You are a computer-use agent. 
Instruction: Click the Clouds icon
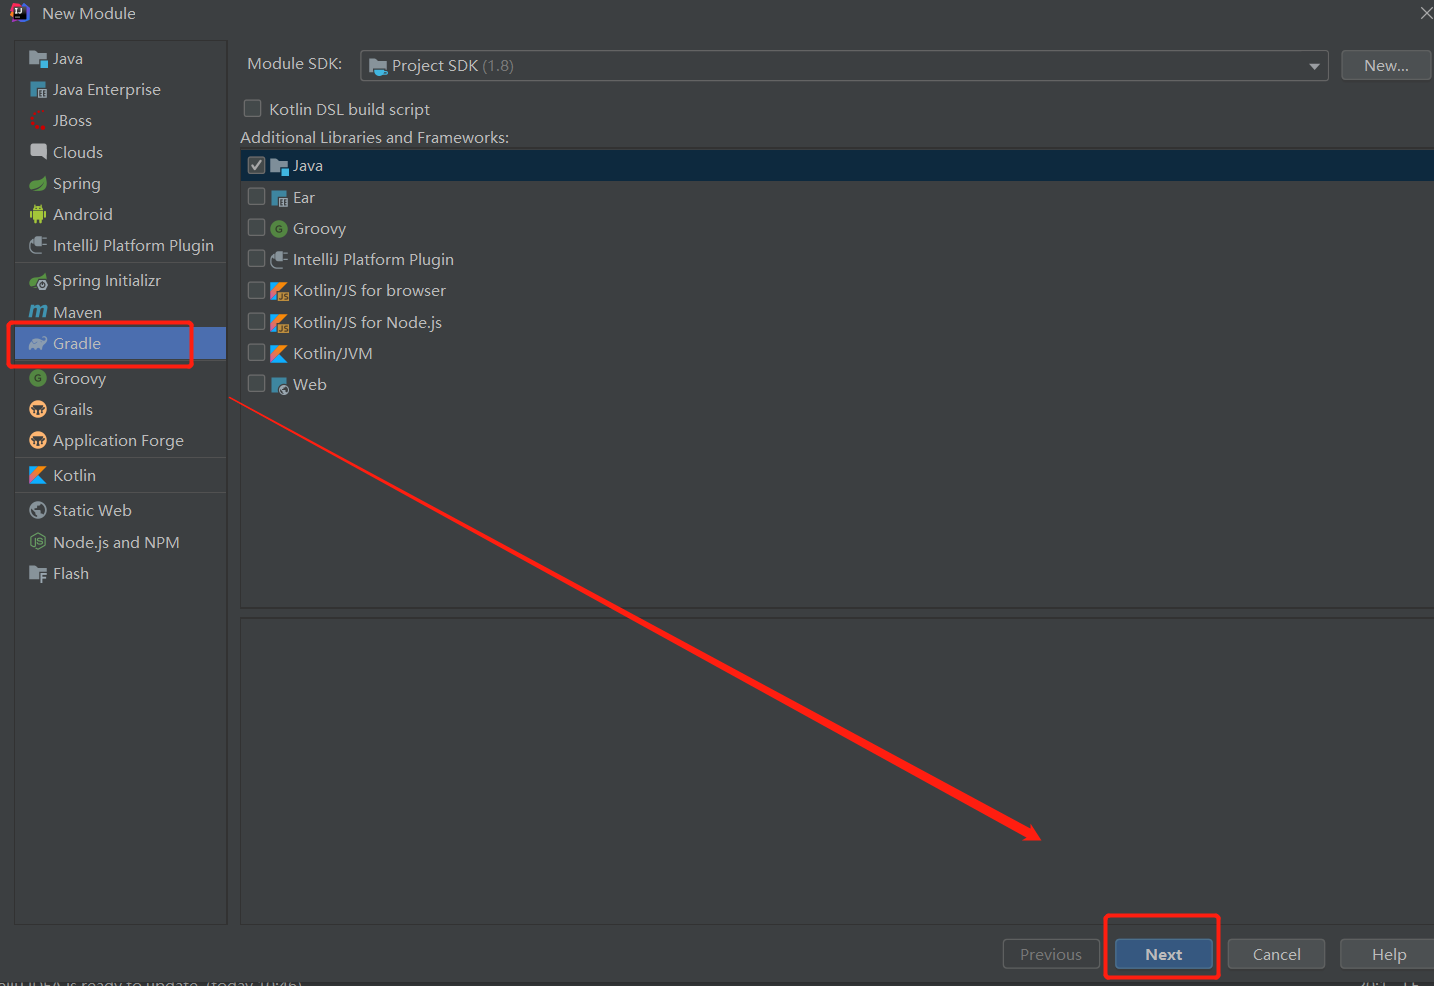pyautogui.click(x=38, y=151)
